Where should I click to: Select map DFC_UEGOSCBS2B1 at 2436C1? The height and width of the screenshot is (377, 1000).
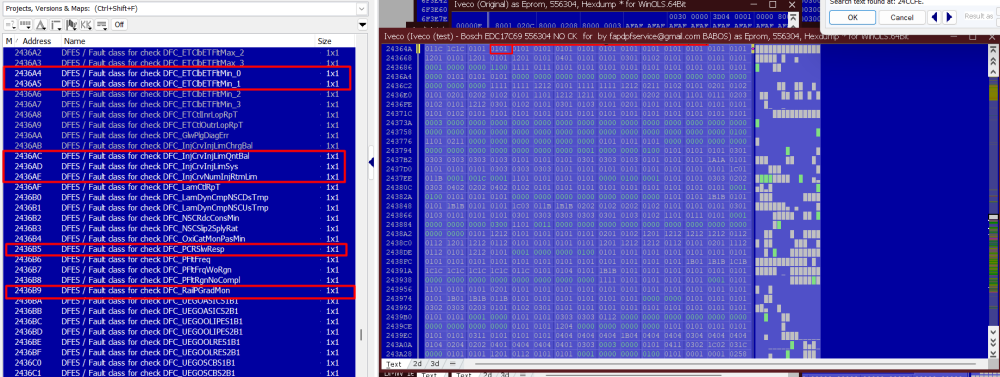pos(178,373)
